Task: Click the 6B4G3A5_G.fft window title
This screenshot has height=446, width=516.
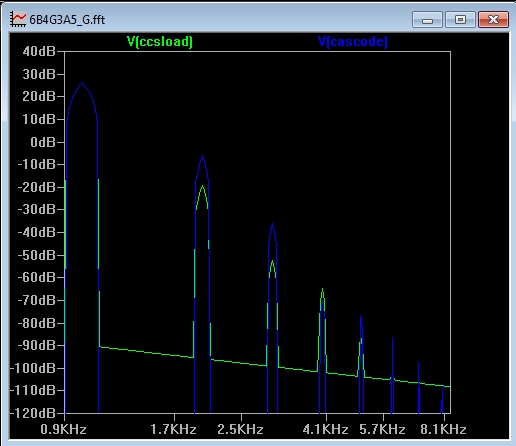Action: [x=67, y=20]
